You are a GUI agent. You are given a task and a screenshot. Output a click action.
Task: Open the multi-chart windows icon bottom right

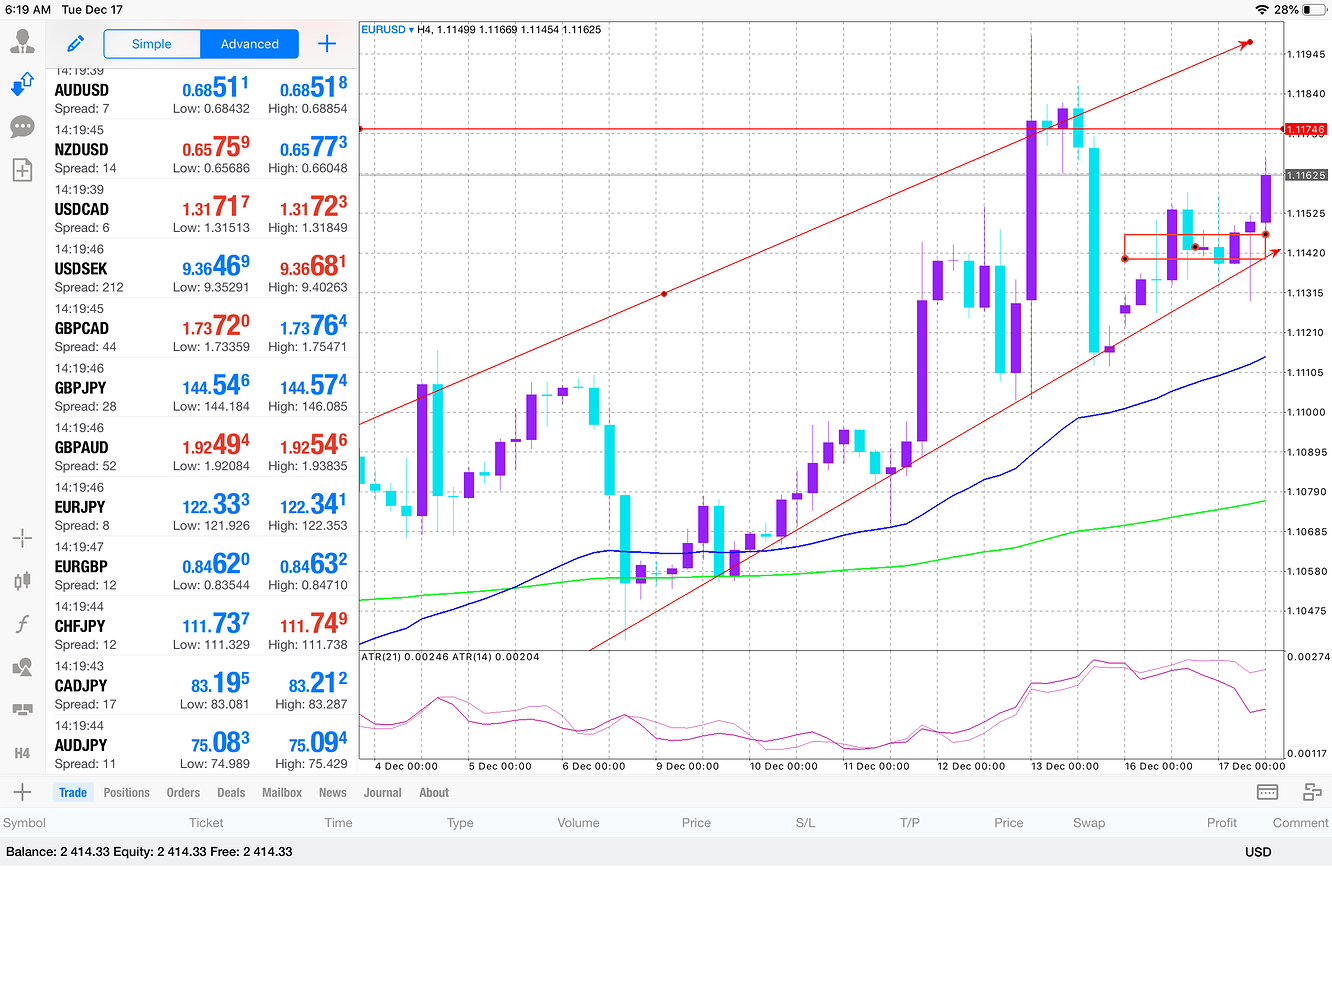(1312, 791)
